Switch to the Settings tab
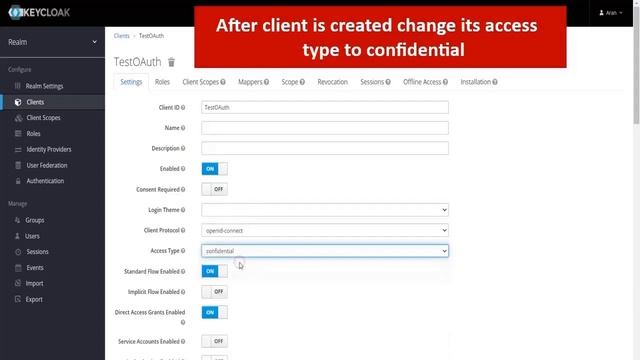 pos(131,82)
